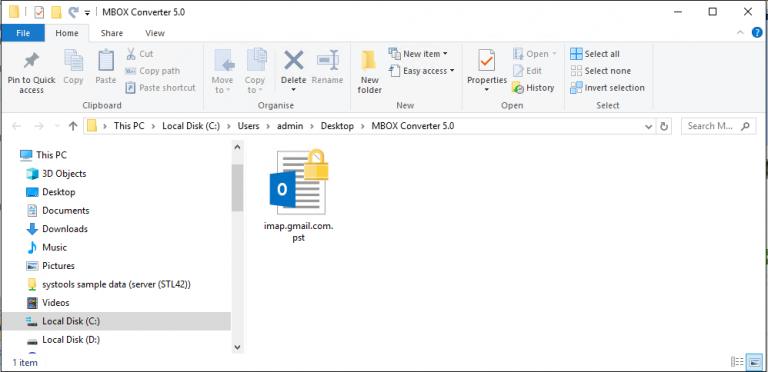Select the imap.gmail.com.pst file
Screen dimensions: 768x372
298,196
